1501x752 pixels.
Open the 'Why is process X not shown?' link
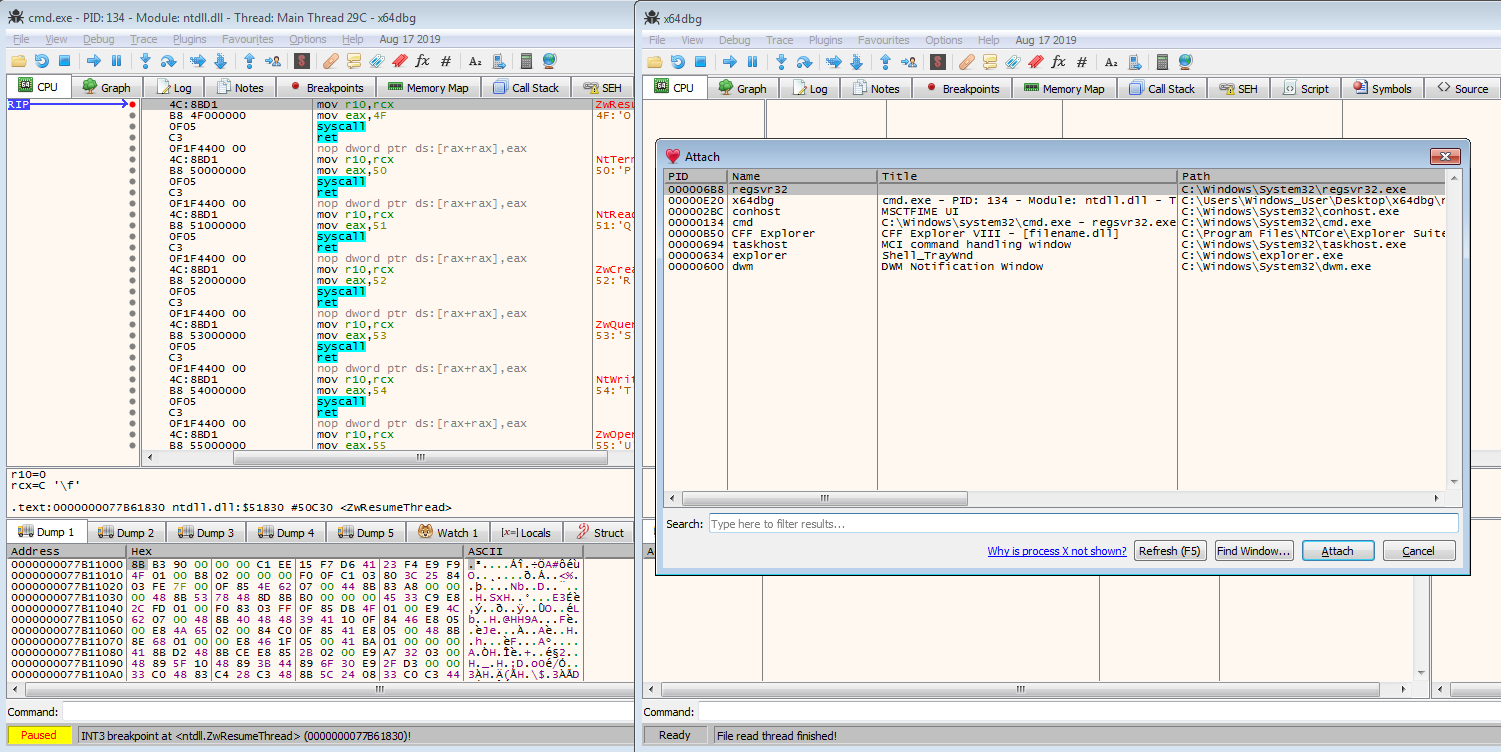pyautogui.click(x=1056, y=551)
